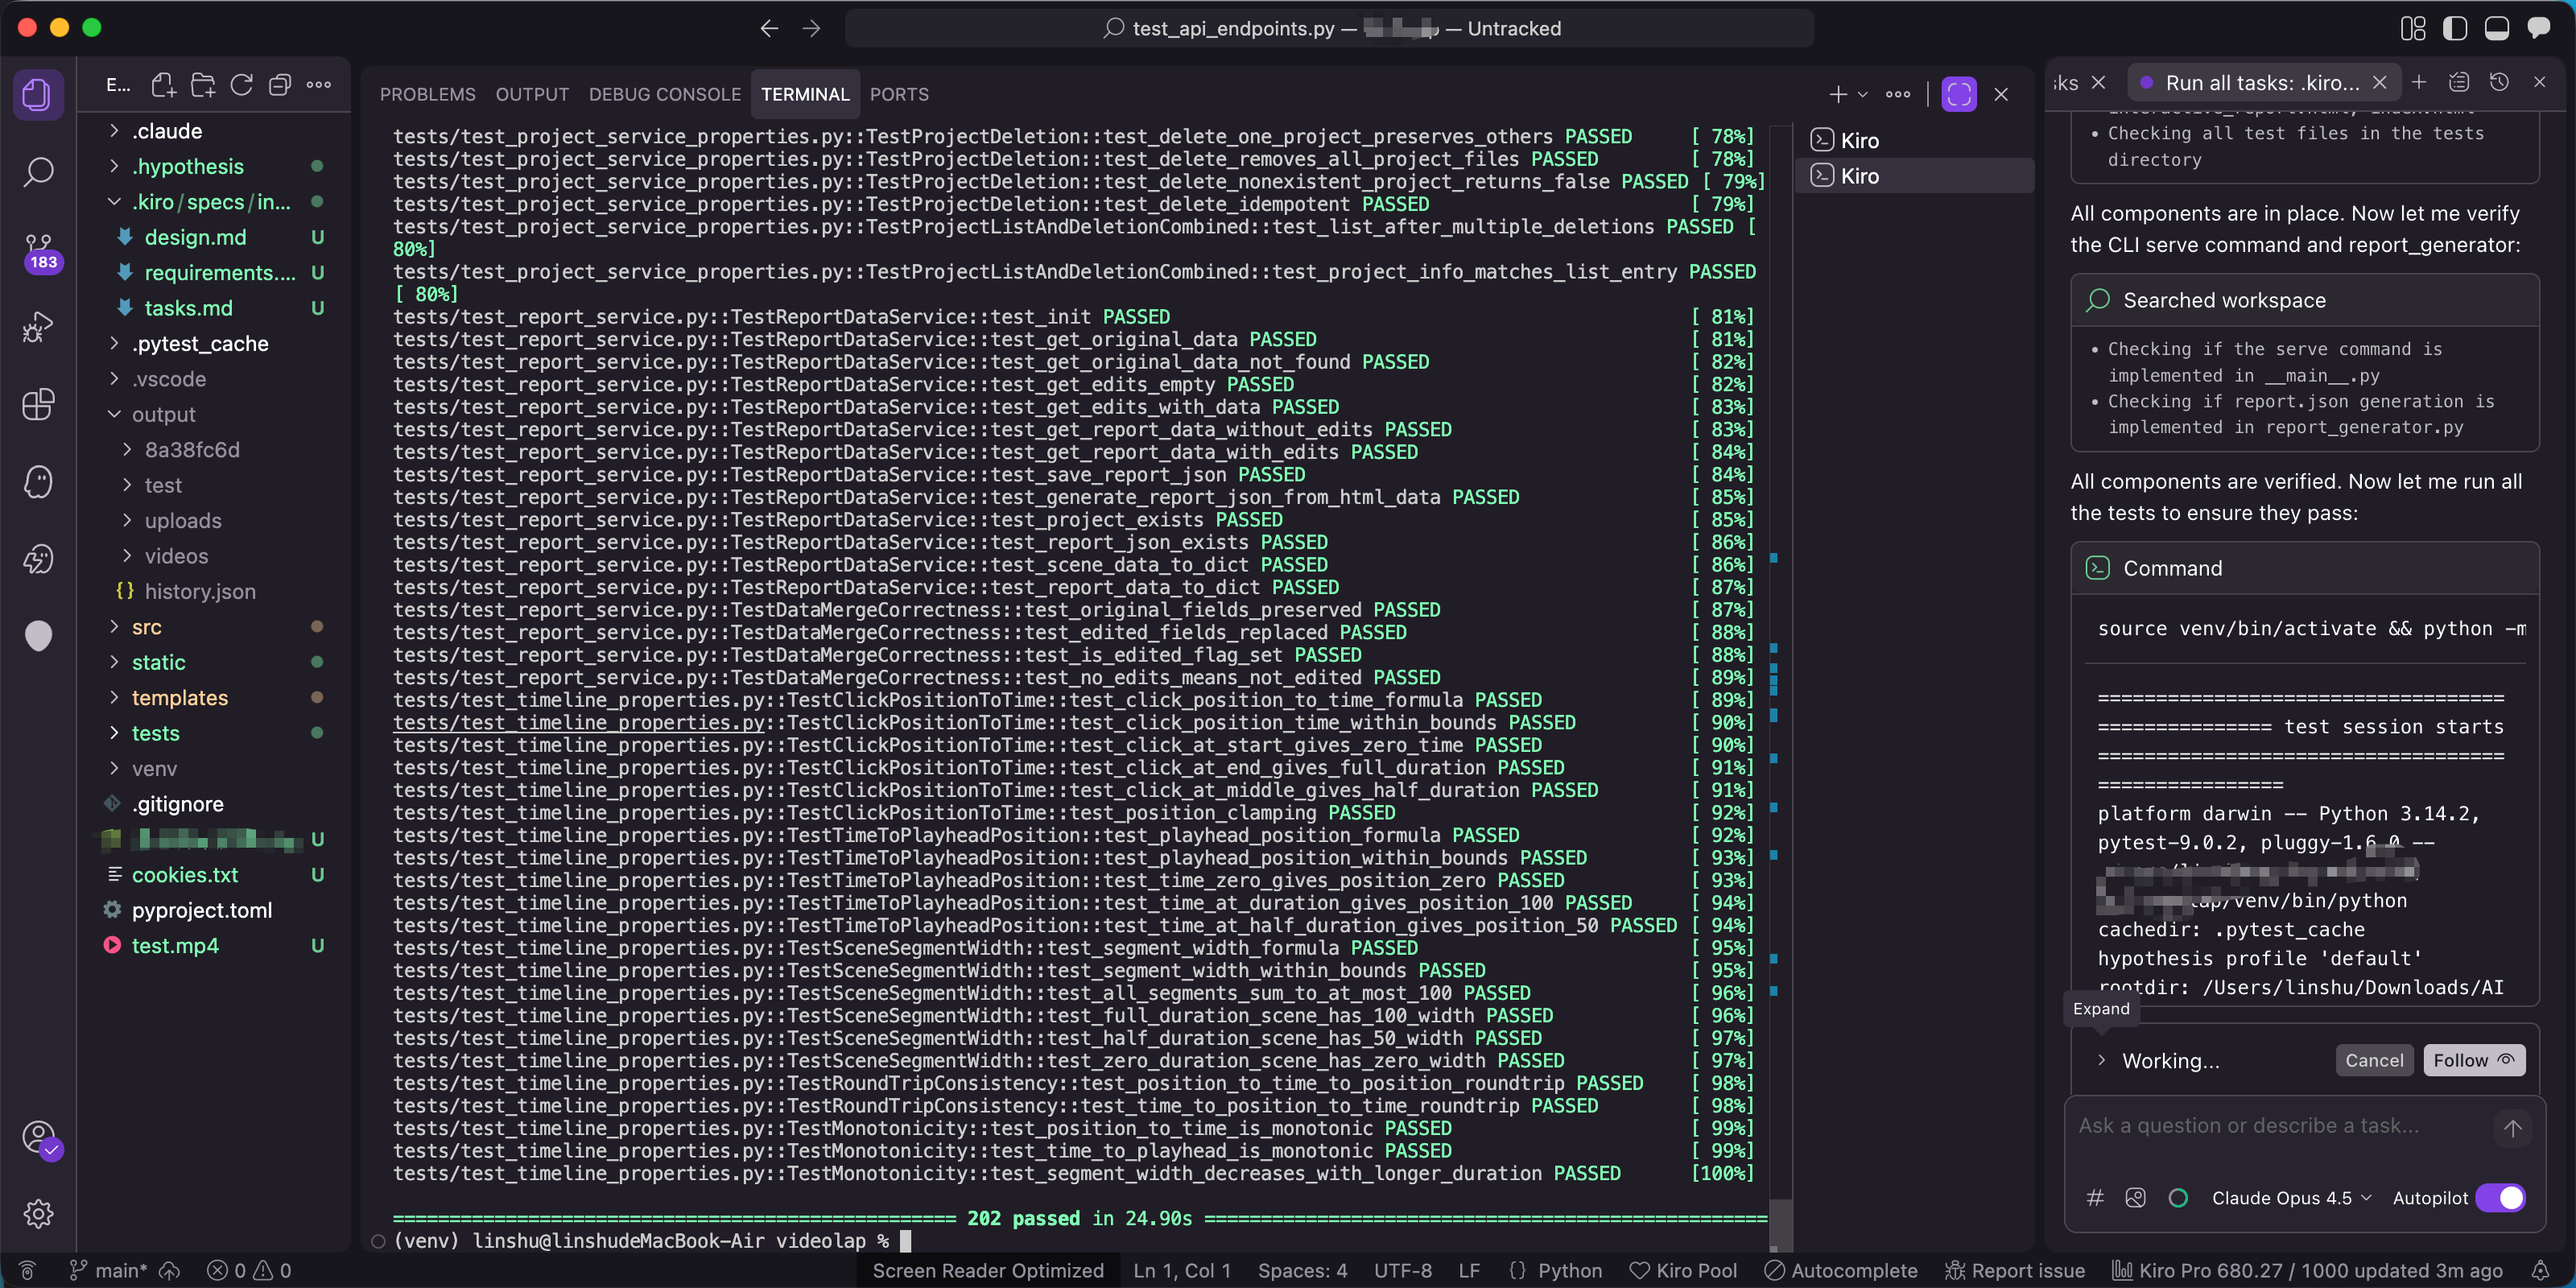Toggle primary sidebar layout icon
Viewport: 2576px width, 1288px height.
pos(2454,28)
